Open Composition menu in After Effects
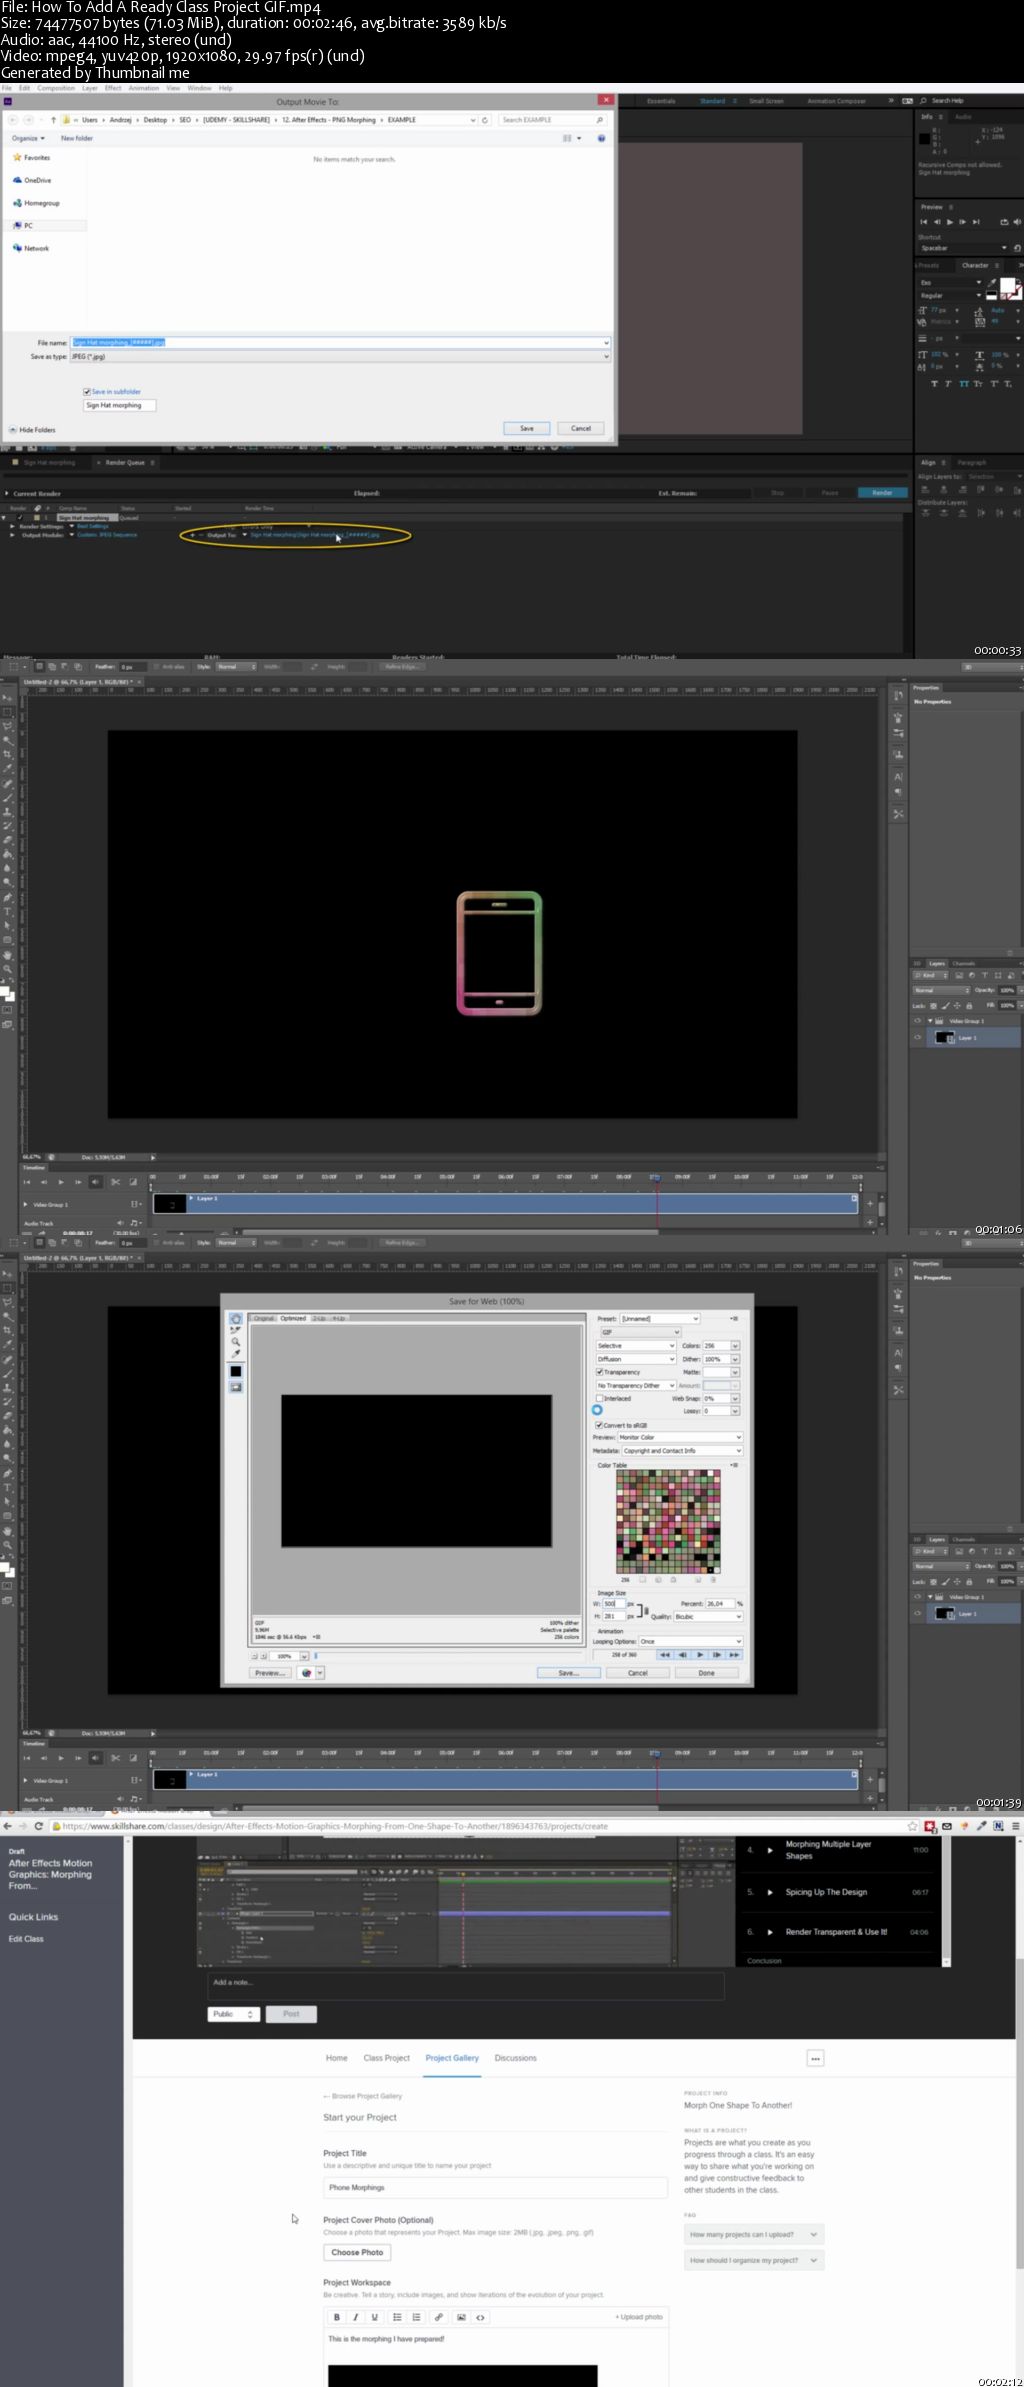Screen dimensions: 1024x2387 (x=56, y=88)
